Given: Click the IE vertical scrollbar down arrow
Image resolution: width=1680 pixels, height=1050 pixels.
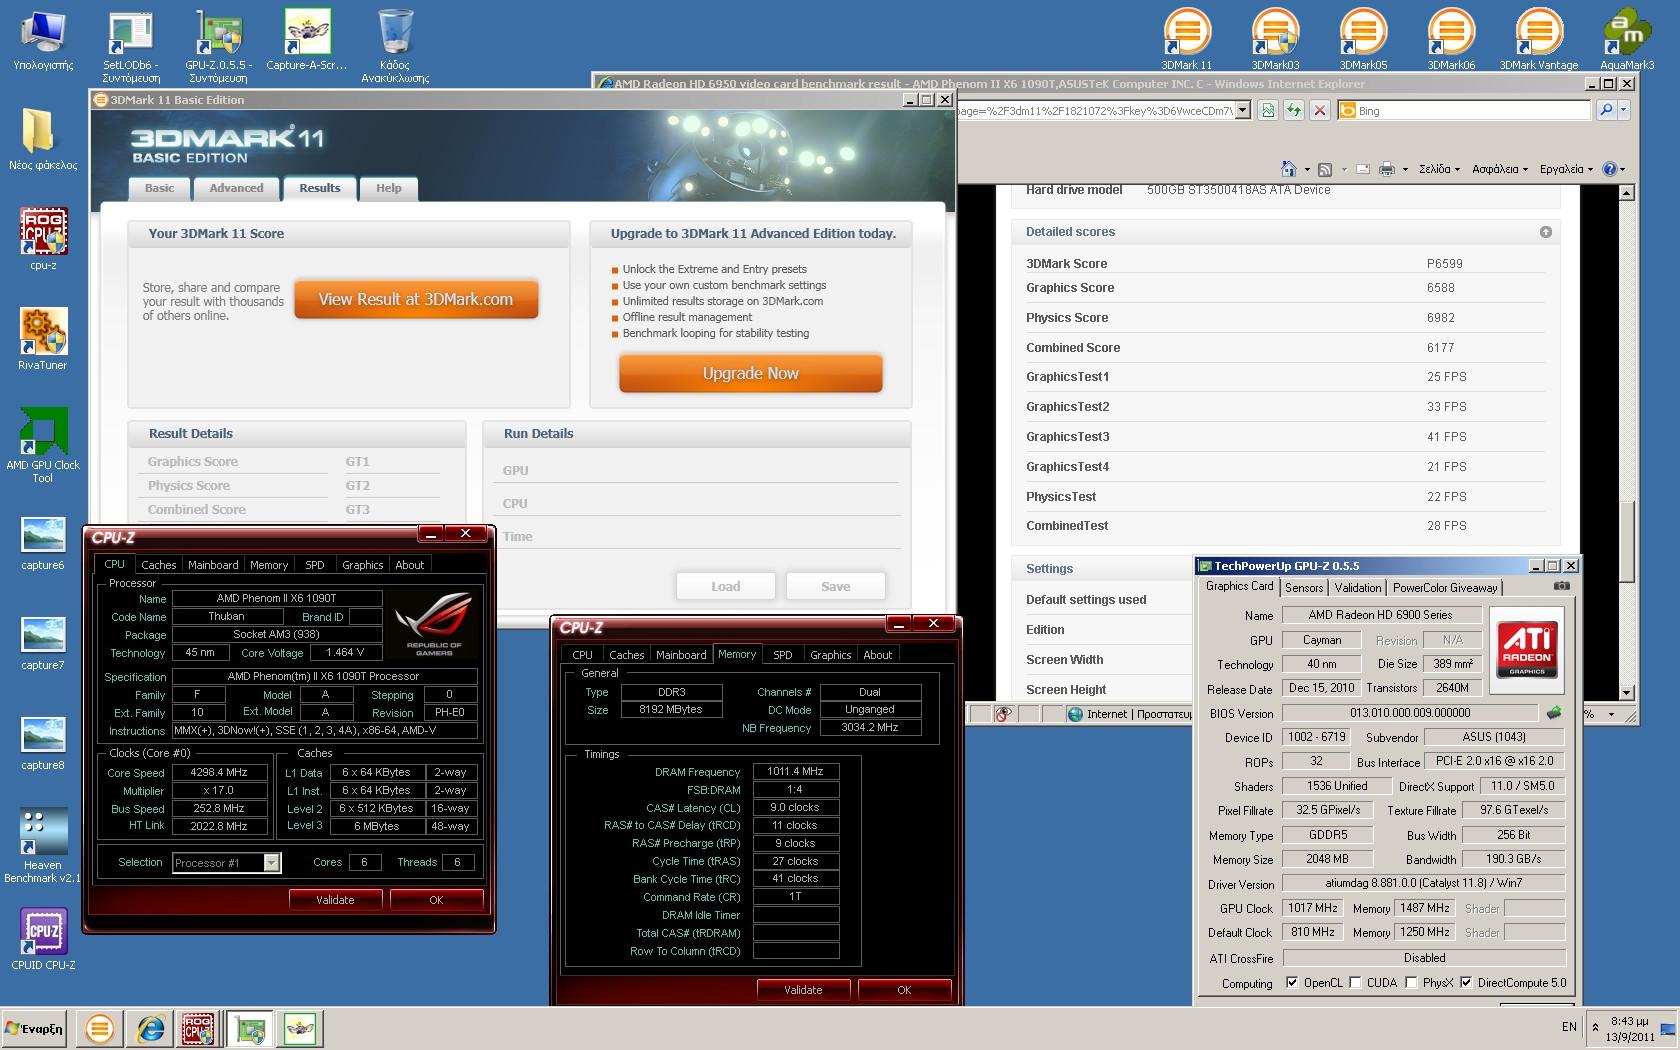Looking at the screenshot, I should (1626, 692).
